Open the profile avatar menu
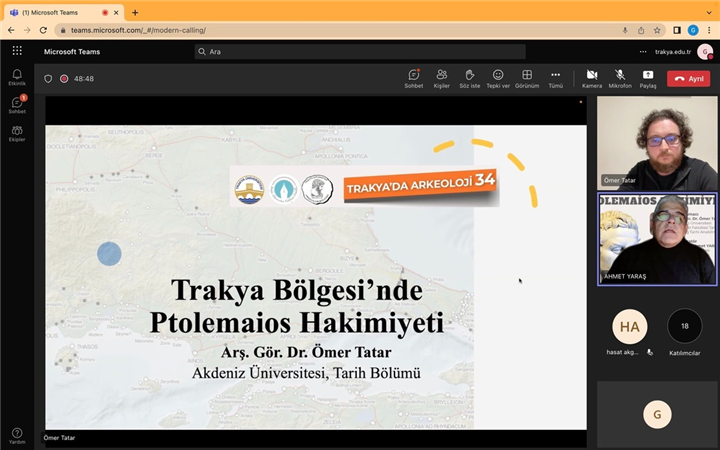This screenshot has height=450, width=720. pyautogui.click(x=705, y=51)
